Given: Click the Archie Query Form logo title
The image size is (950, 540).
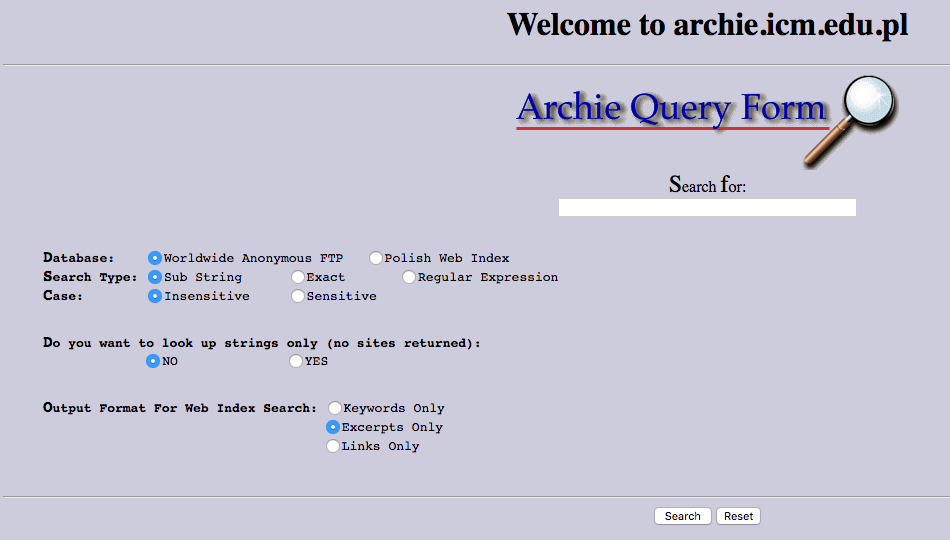Looking at the screenshot, I should [x=671, y=109].
